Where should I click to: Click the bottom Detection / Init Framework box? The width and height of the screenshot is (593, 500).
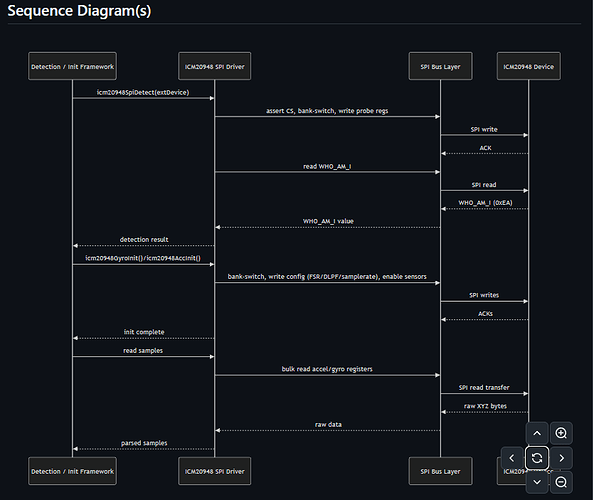[x=72, y=471]
